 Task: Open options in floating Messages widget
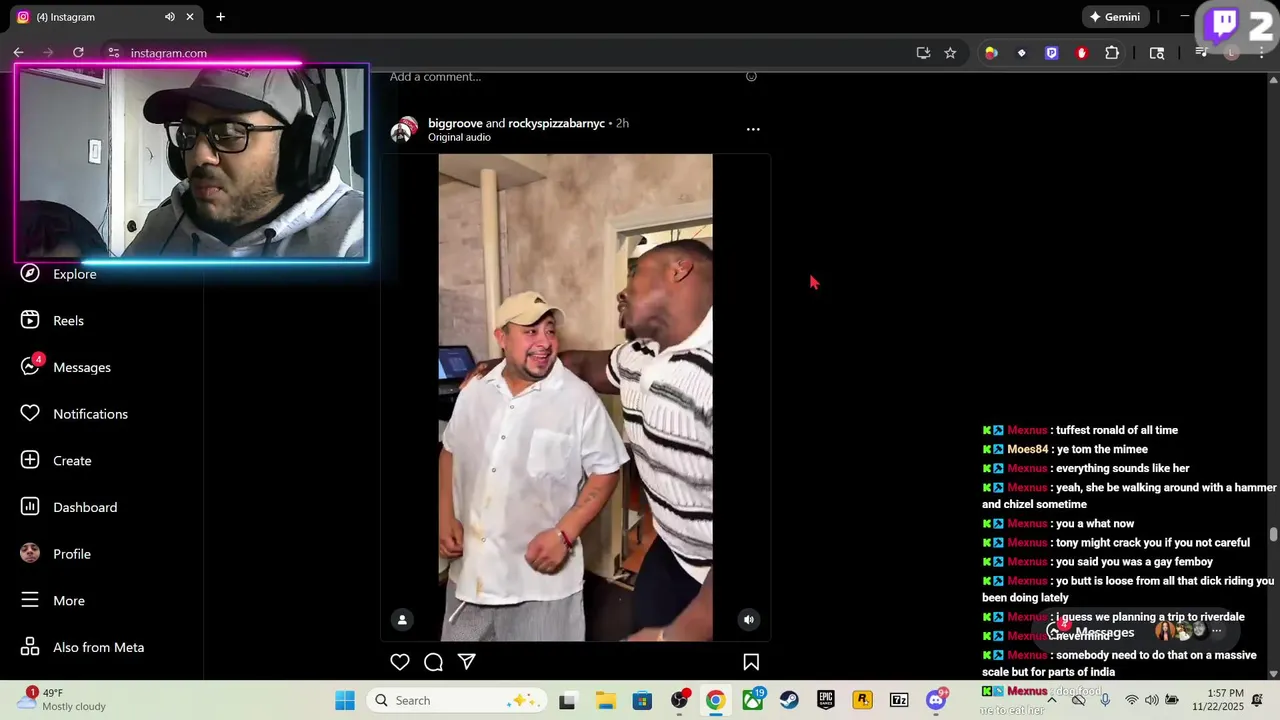point(1217,631)
